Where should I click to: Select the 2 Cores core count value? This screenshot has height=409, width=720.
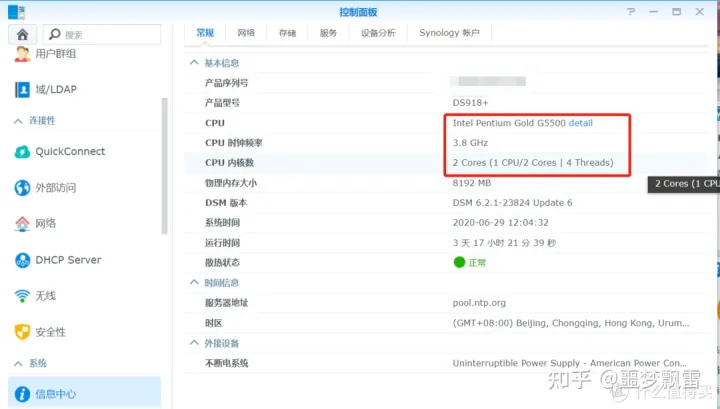(x=533, y=162)
